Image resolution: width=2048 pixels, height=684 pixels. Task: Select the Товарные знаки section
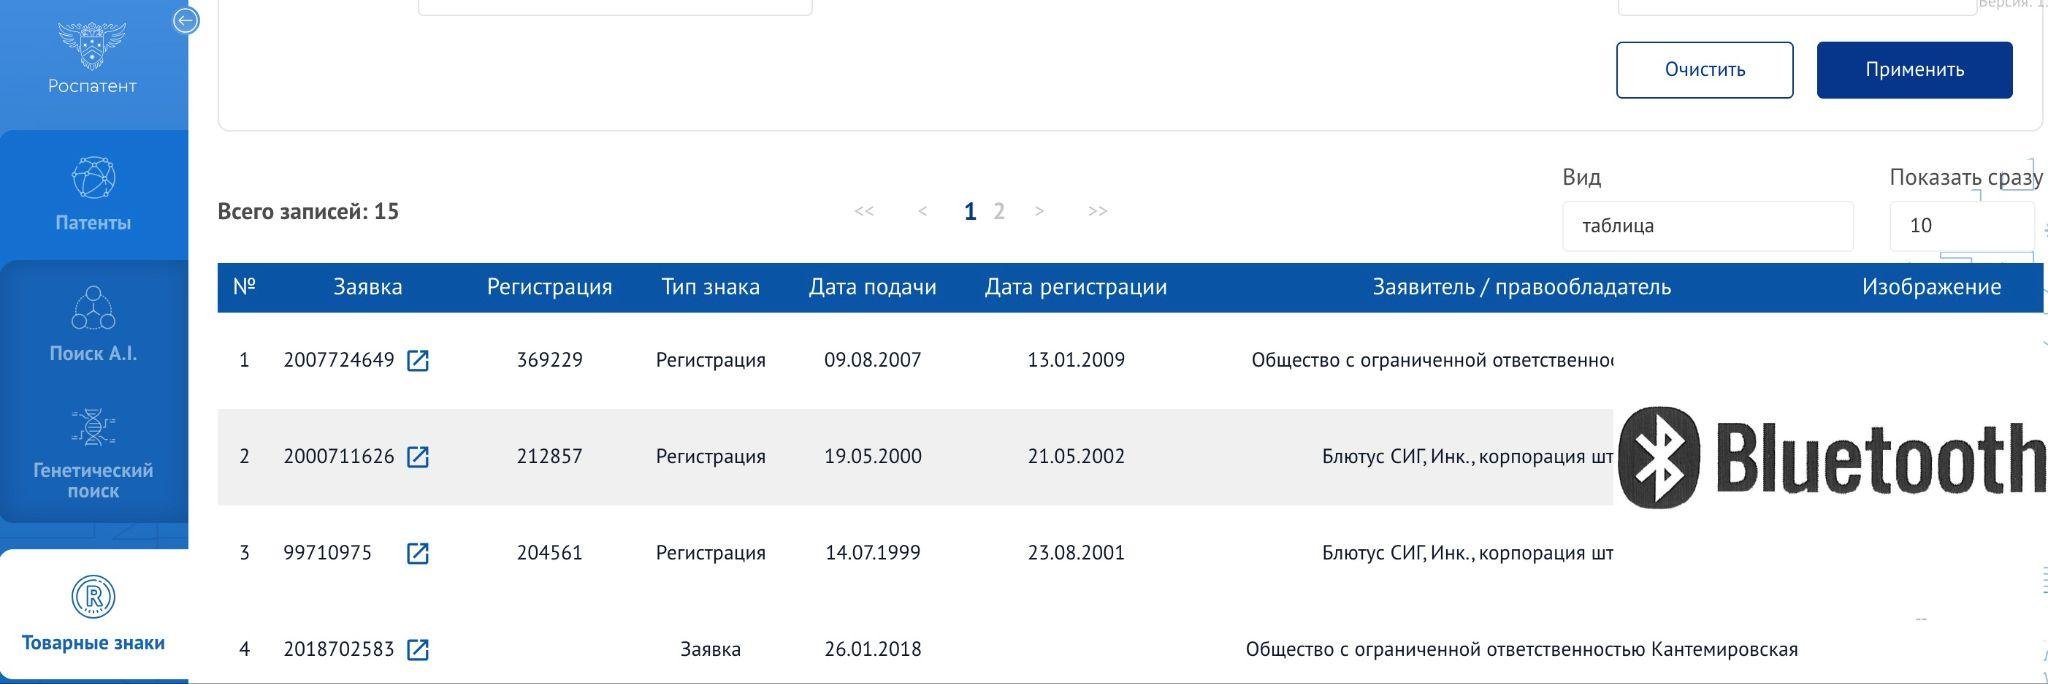(93, 615)
